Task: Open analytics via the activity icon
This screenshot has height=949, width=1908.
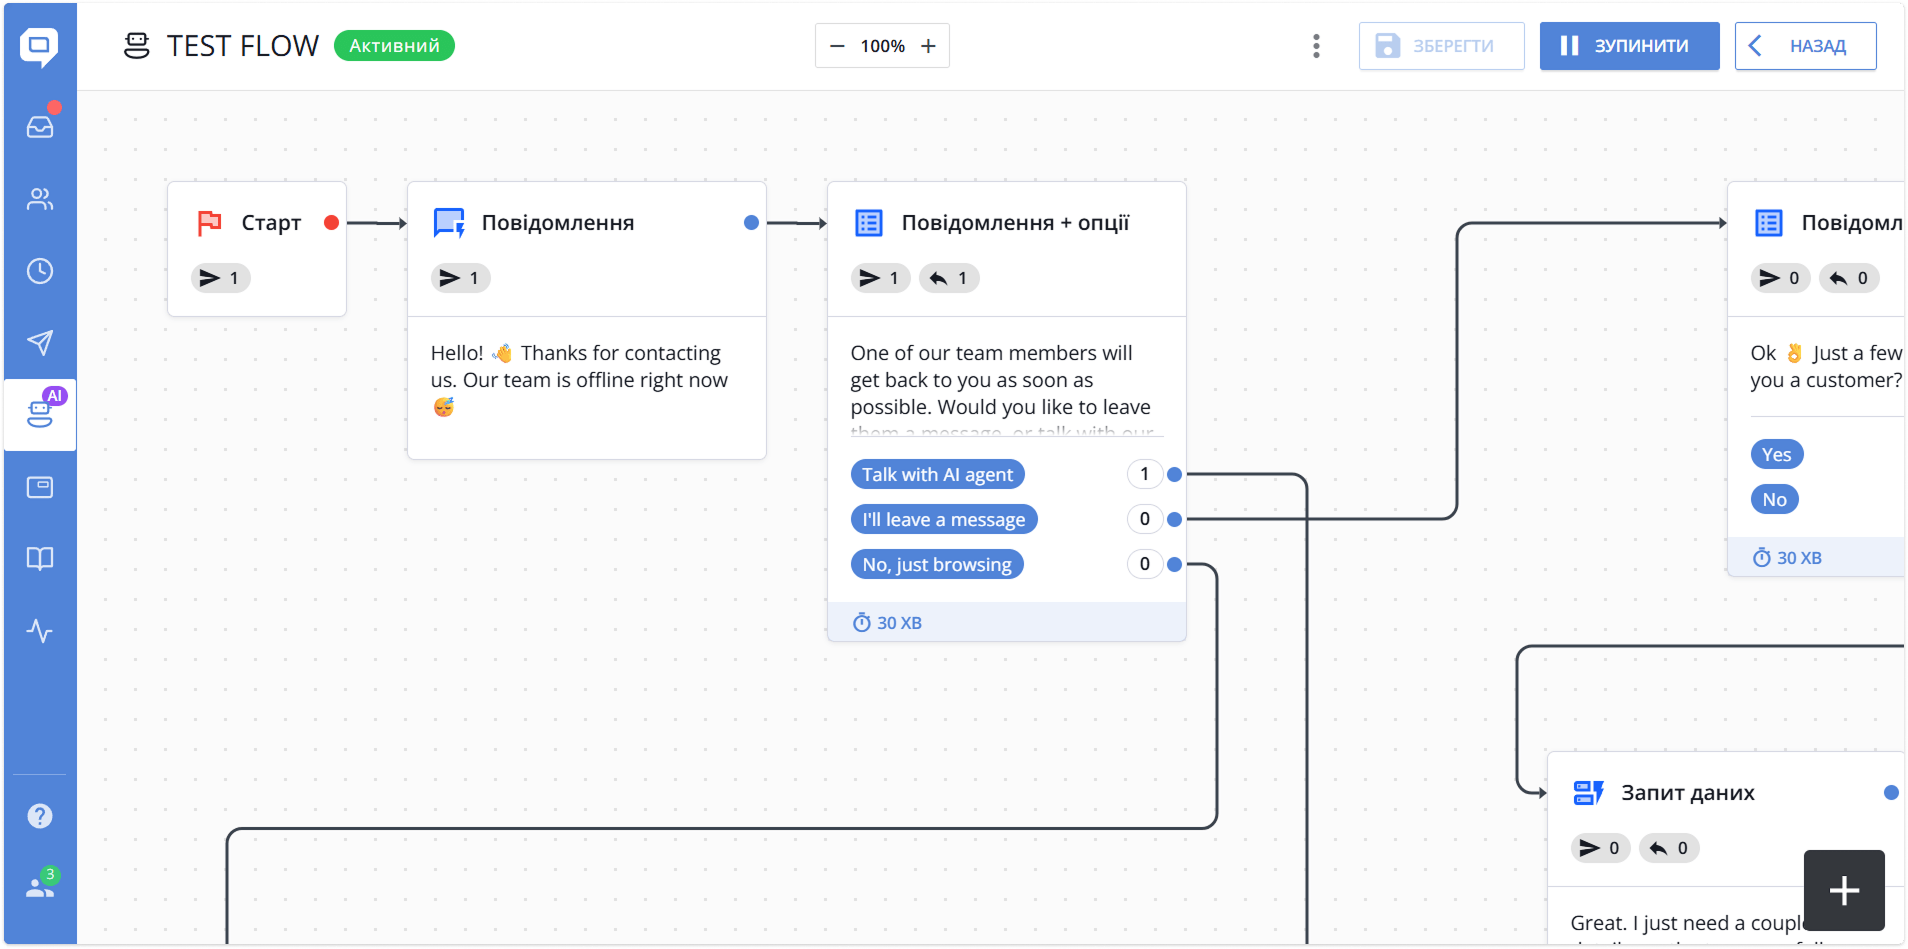Action: tap(40, 631)
